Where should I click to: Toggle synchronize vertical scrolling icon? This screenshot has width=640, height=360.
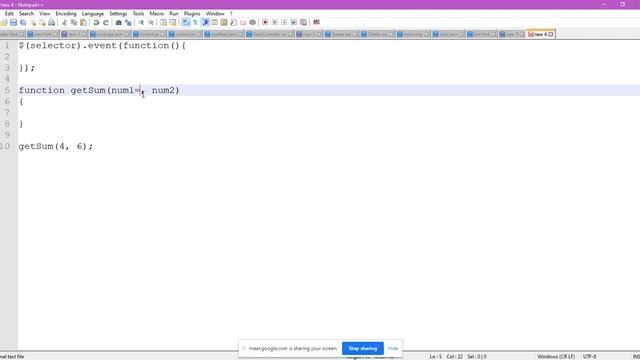point(163,22)
